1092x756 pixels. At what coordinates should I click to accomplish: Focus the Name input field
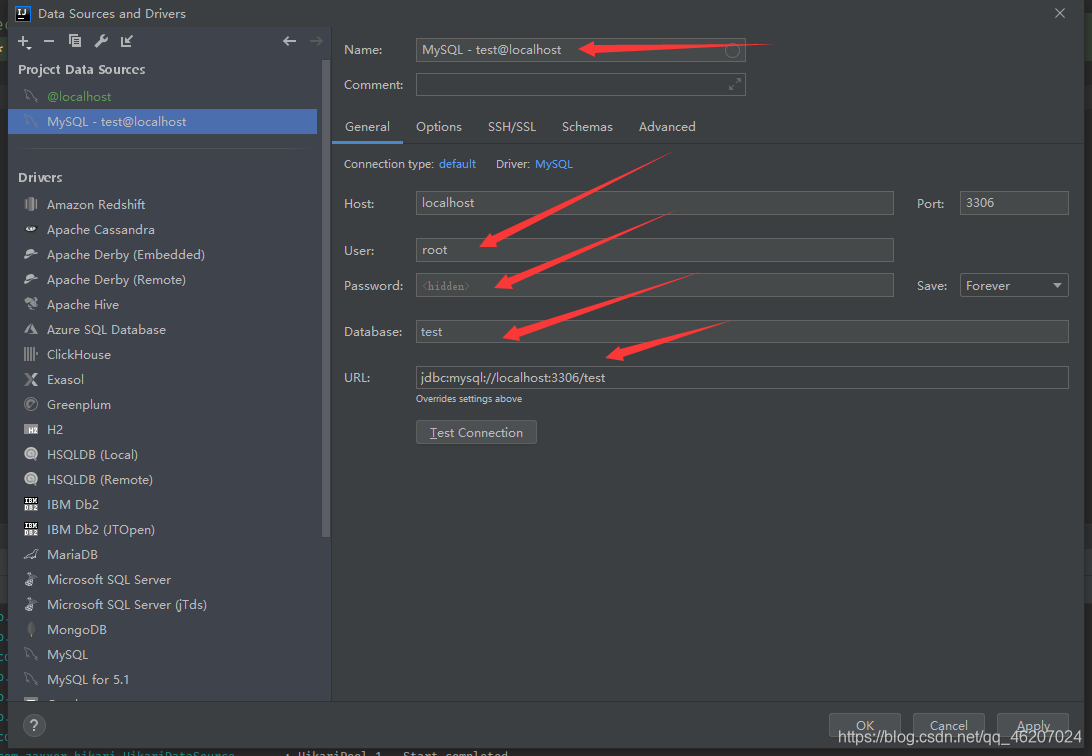click(x=581, y=50)
